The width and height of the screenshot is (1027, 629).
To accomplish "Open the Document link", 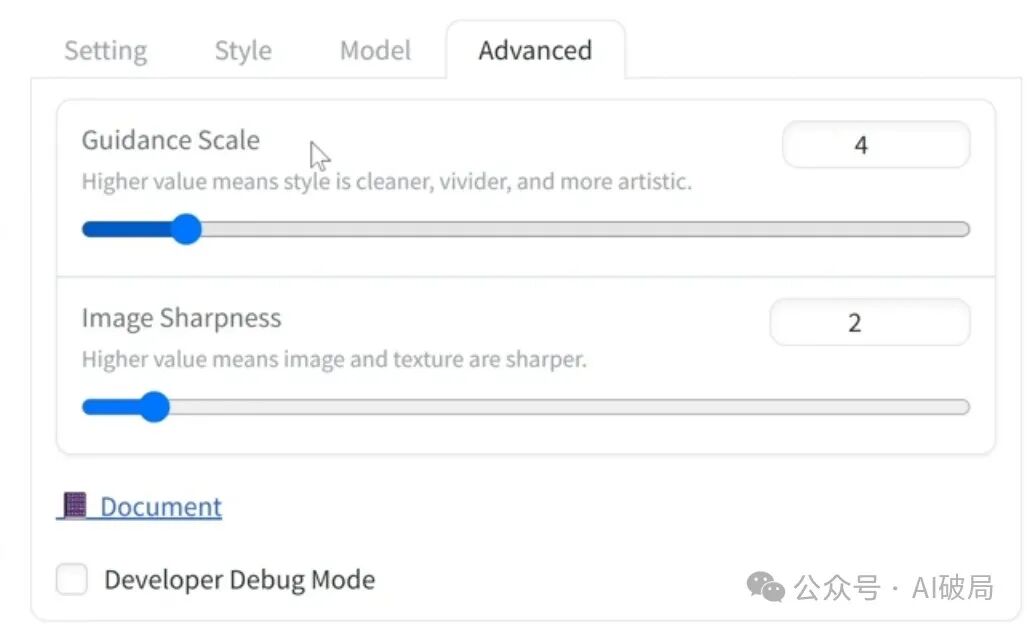I will click(160, 507).
